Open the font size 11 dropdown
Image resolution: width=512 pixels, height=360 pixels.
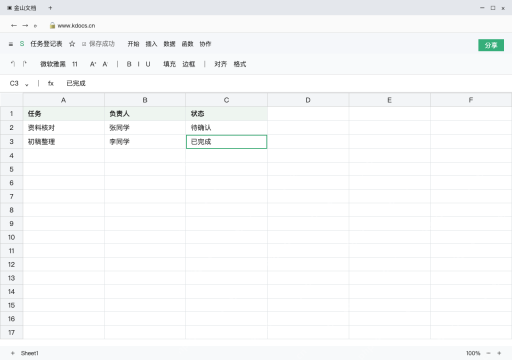(x=75, y=64)
